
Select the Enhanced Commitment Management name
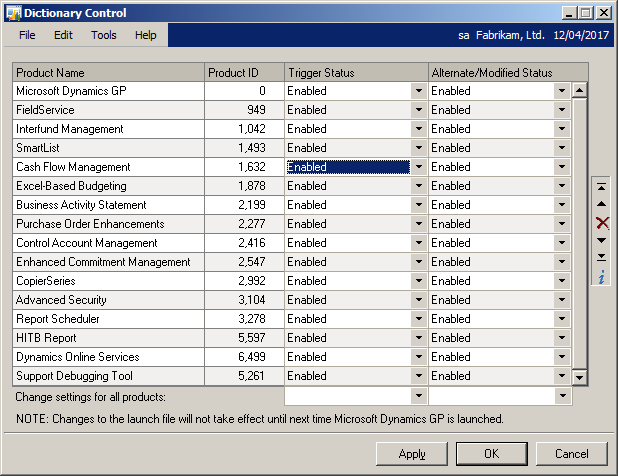point(103,262)
